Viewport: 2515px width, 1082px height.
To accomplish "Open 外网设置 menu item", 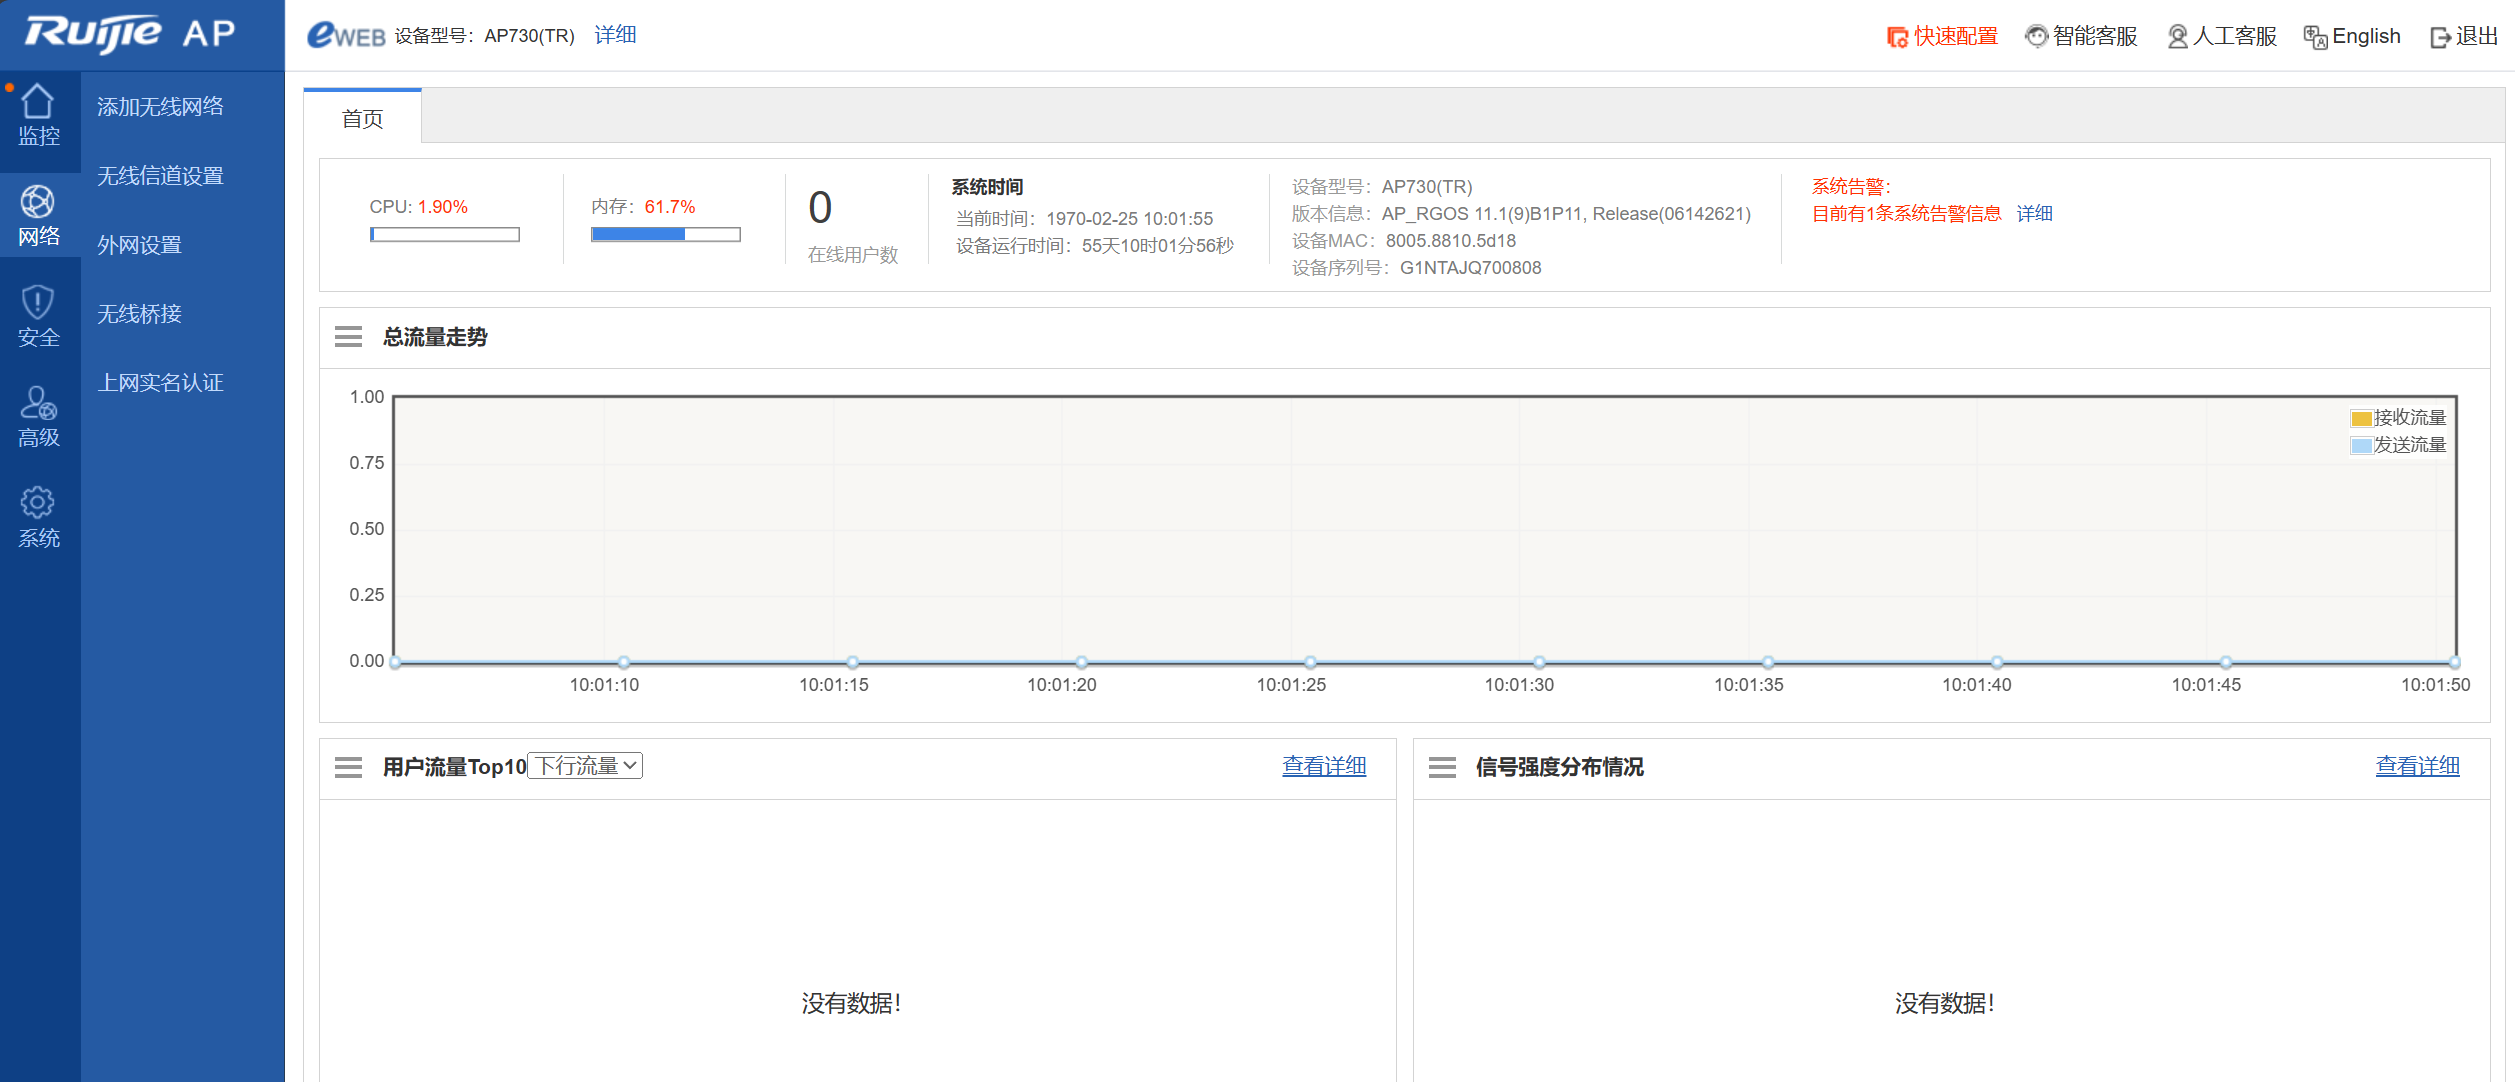I will (x=139, y=245).
